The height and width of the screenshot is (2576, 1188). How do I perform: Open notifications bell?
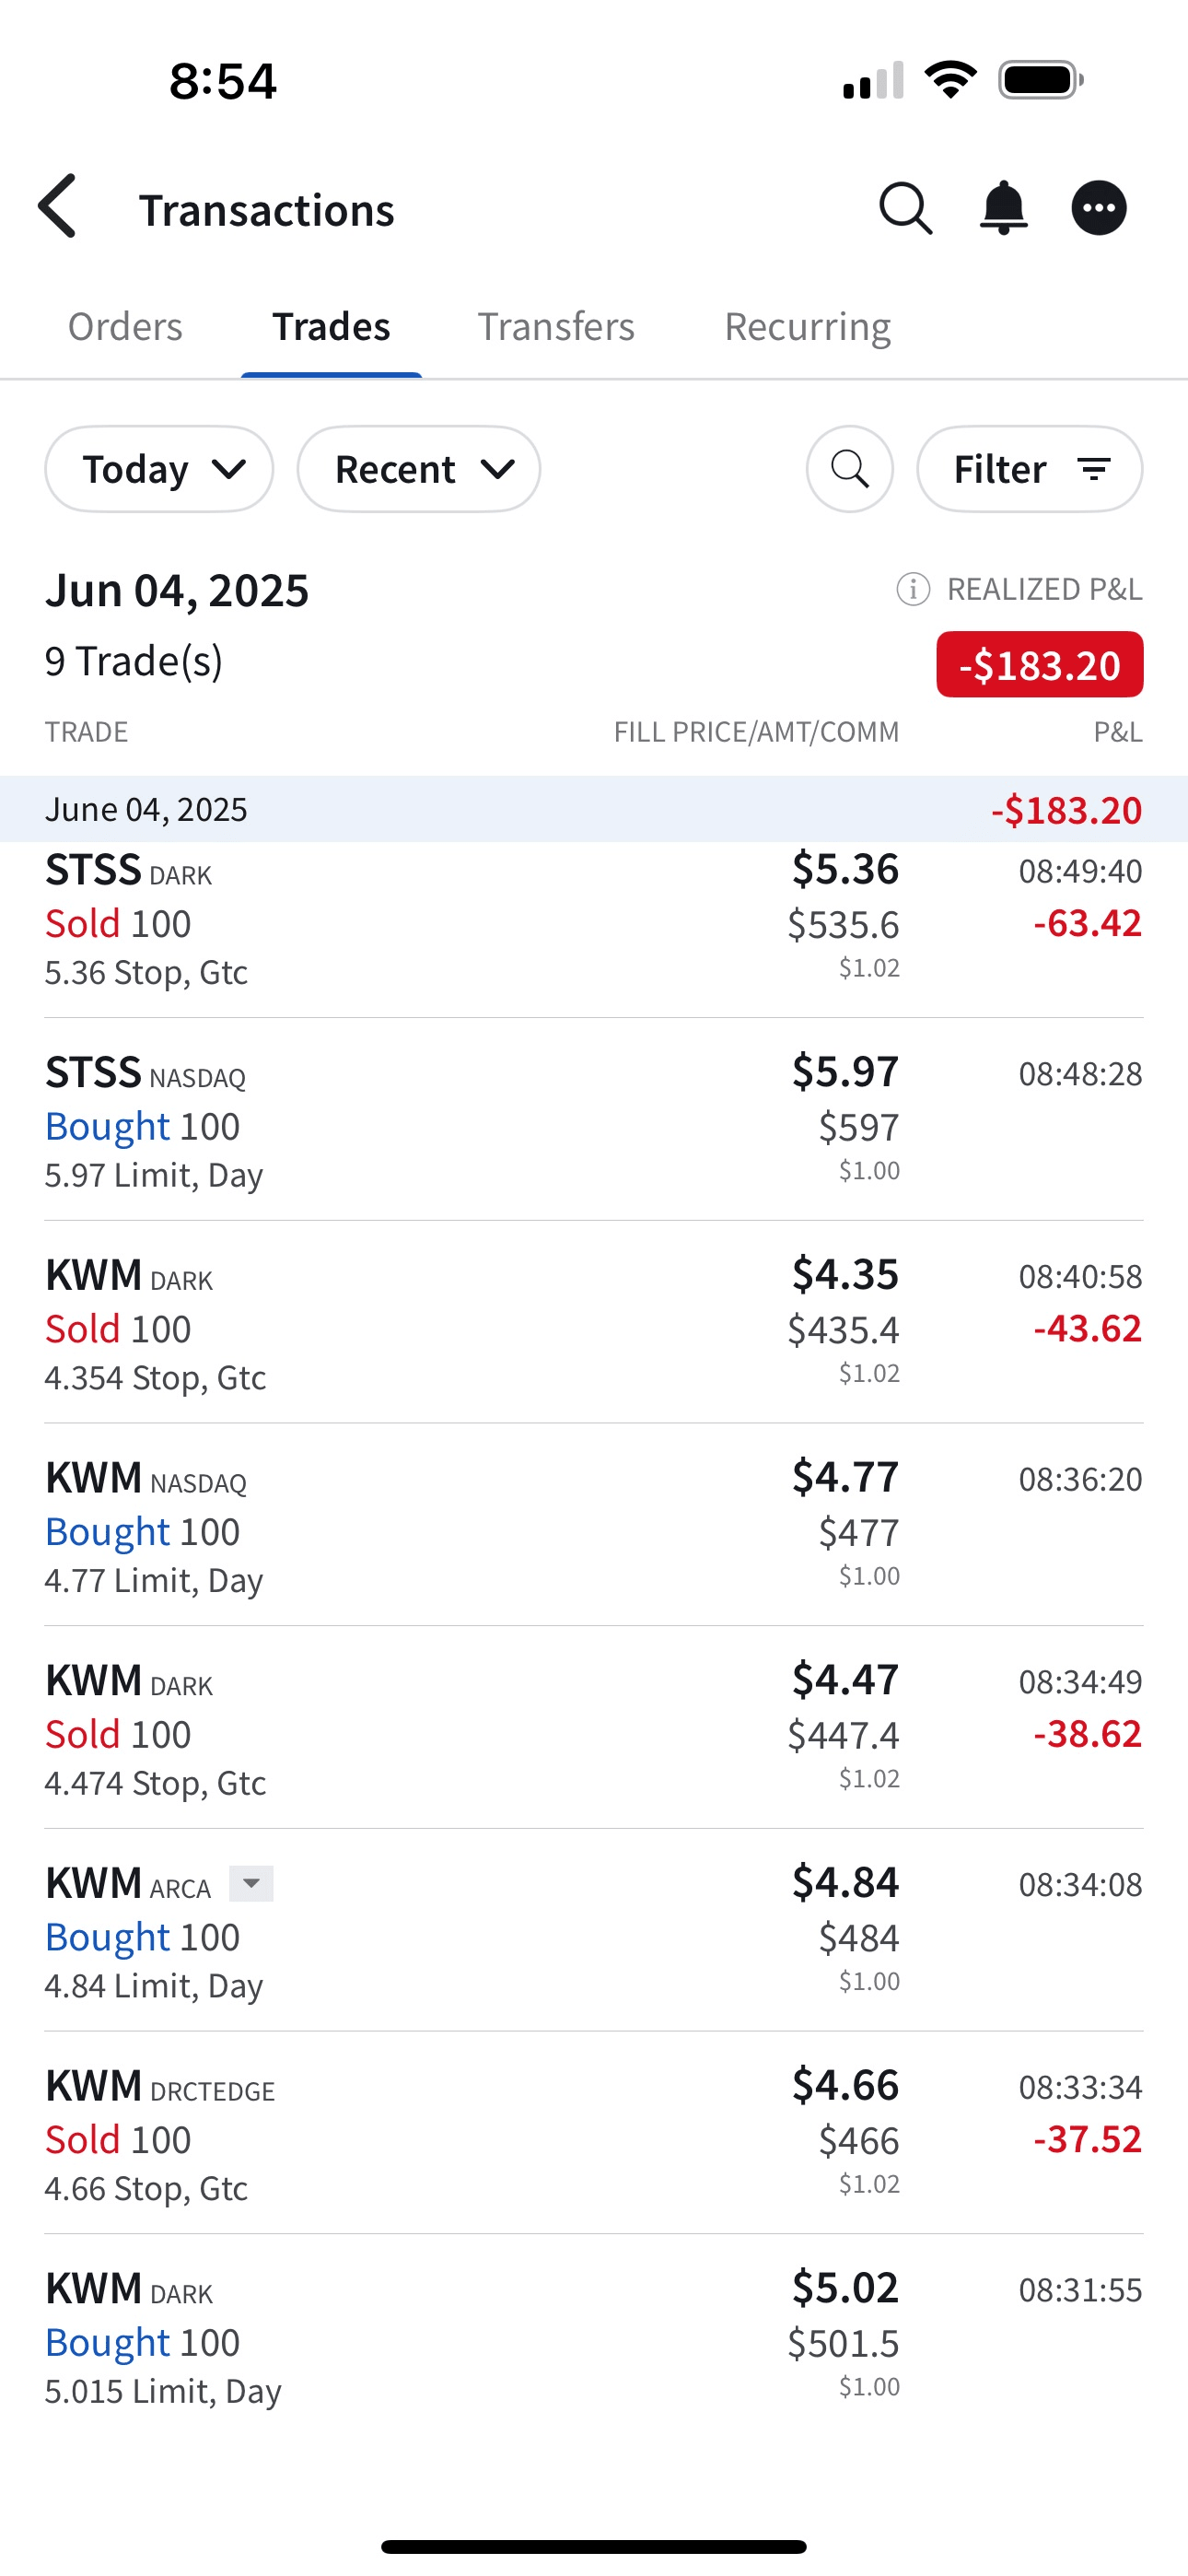[1003, 208]
